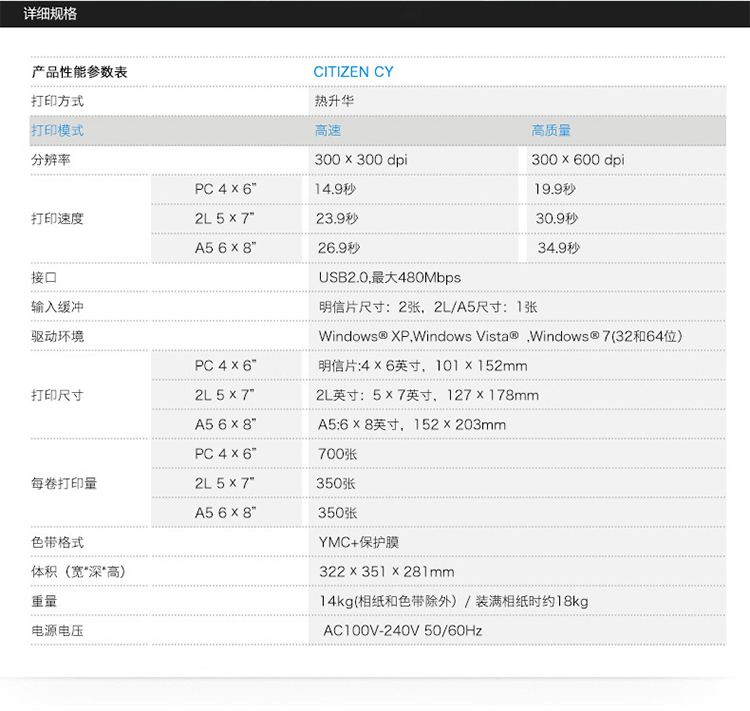Click the 高质量 column header
750x711 pixels.
click(x=551, y=131)
